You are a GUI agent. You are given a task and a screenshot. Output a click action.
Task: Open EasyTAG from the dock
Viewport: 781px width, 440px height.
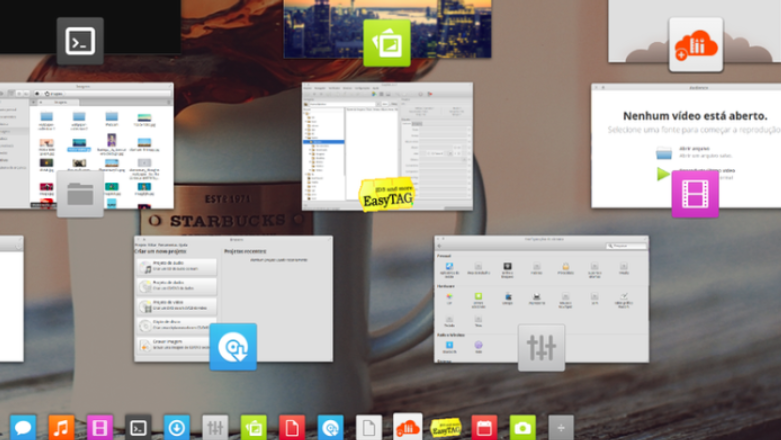point(446,428)
